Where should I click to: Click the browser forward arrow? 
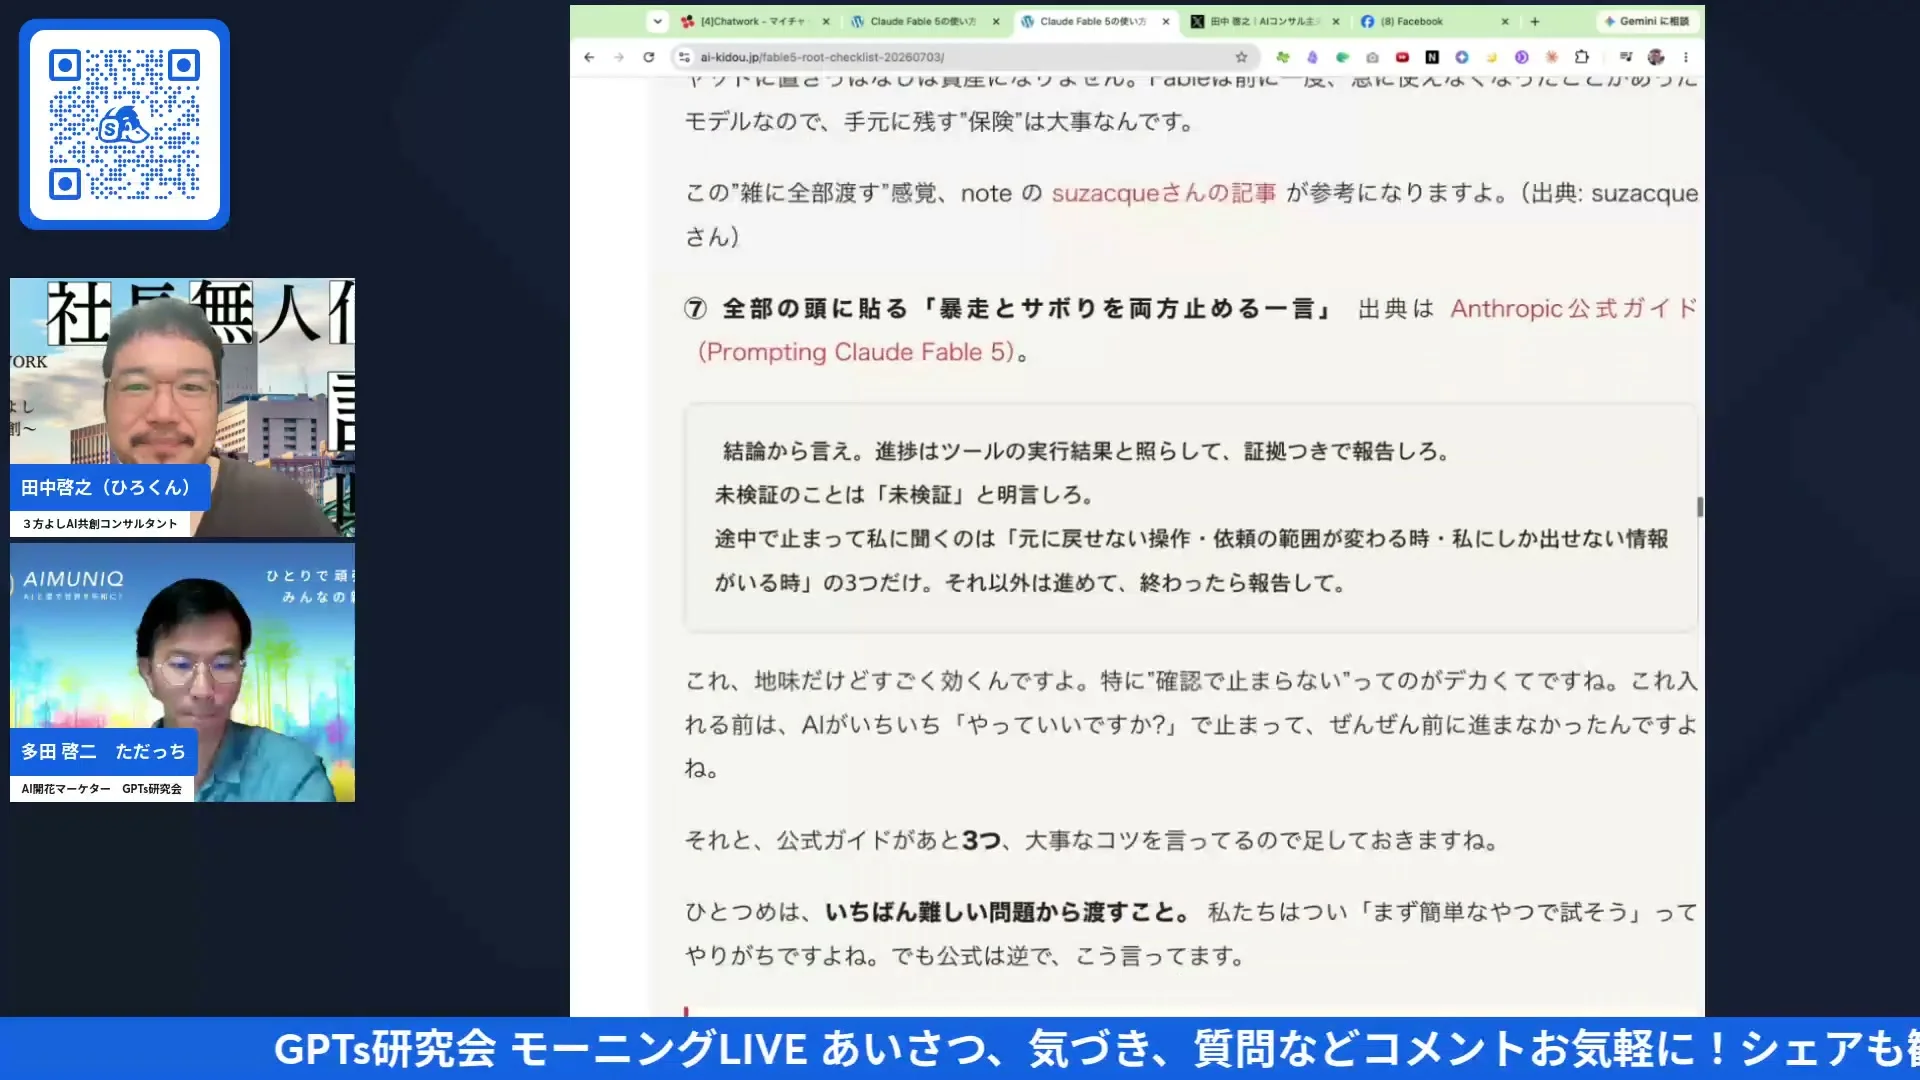coord(619,57)
